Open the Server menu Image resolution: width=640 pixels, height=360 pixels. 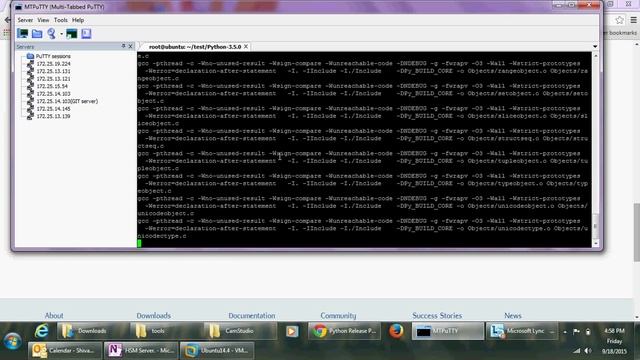coord(25,20)
